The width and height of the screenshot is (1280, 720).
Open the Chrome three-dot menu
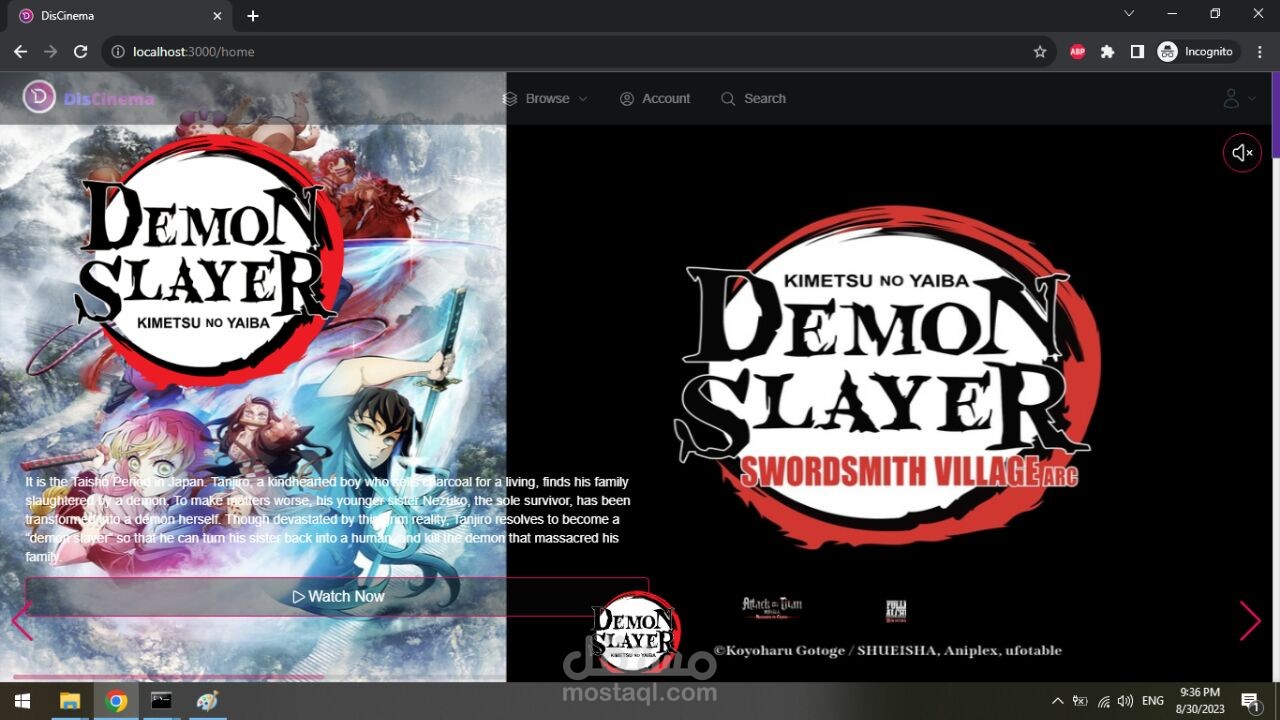(1260, 51)
